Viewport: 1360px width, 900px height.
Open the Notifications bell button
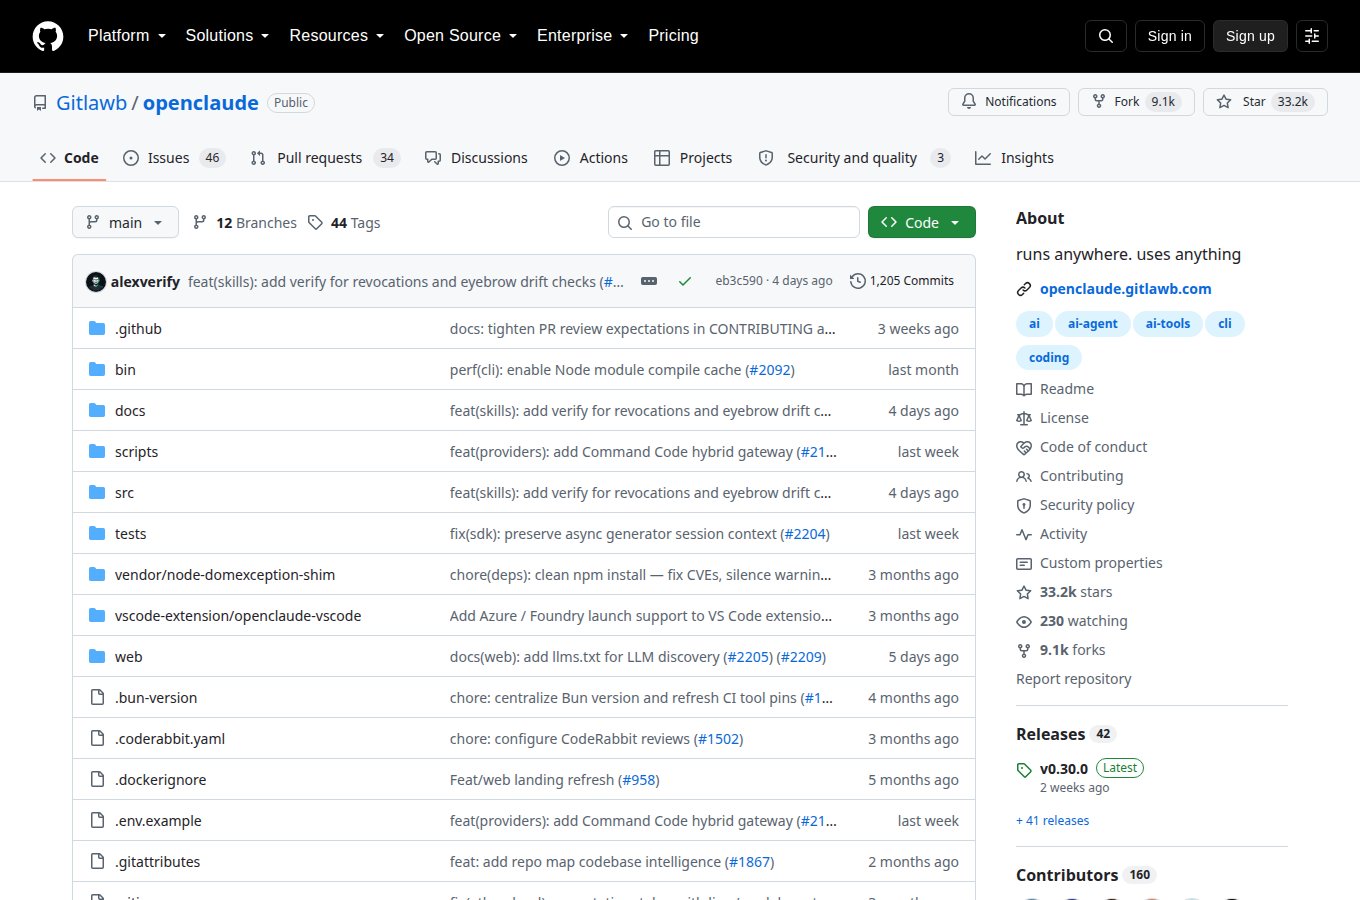[1009, 102]
